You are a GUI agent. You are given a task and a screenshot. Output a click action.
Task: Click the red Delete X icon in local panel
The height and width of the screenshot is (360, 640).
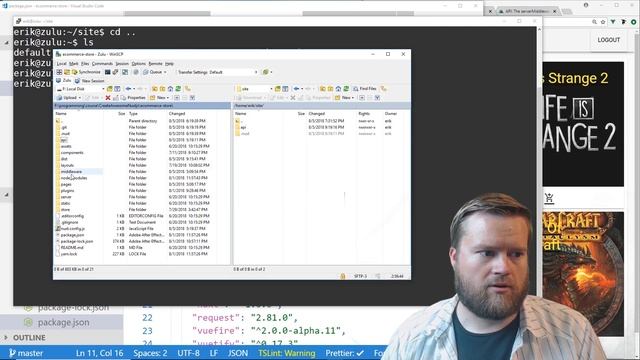(108, 98)
